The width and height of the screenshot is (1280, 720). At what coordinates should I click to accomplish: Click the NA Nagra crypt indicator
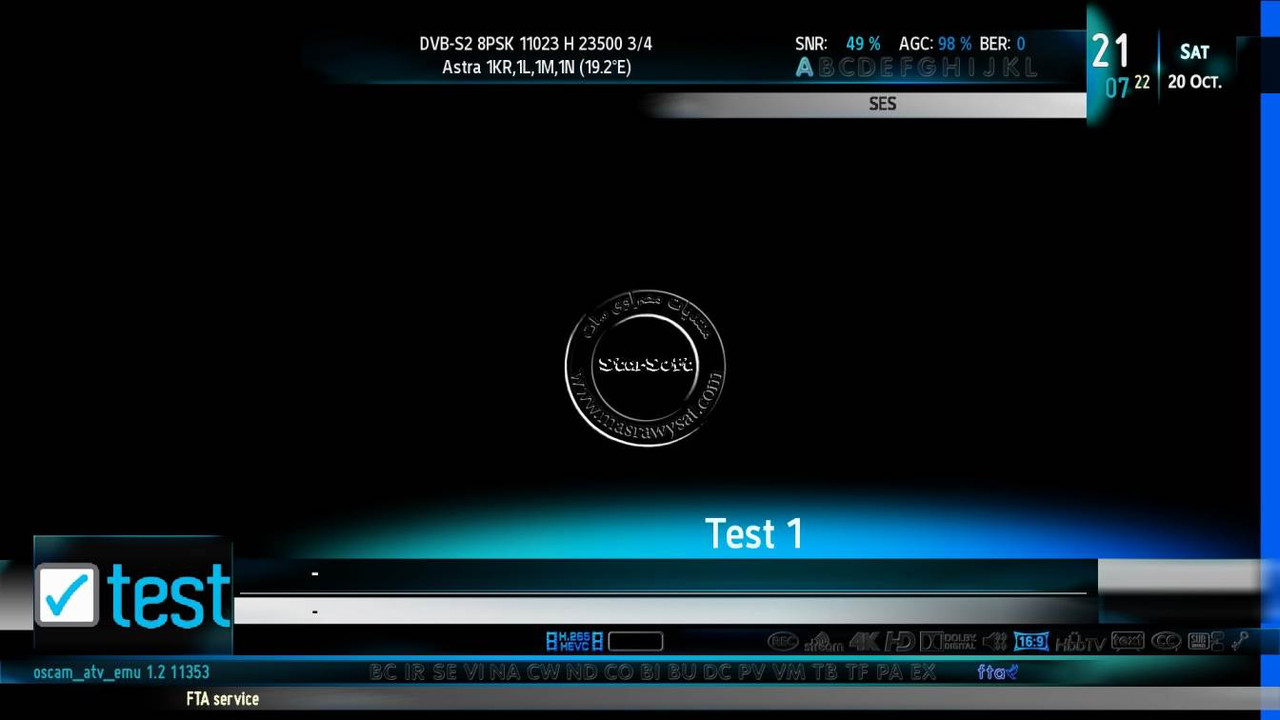tap(506, 672)
